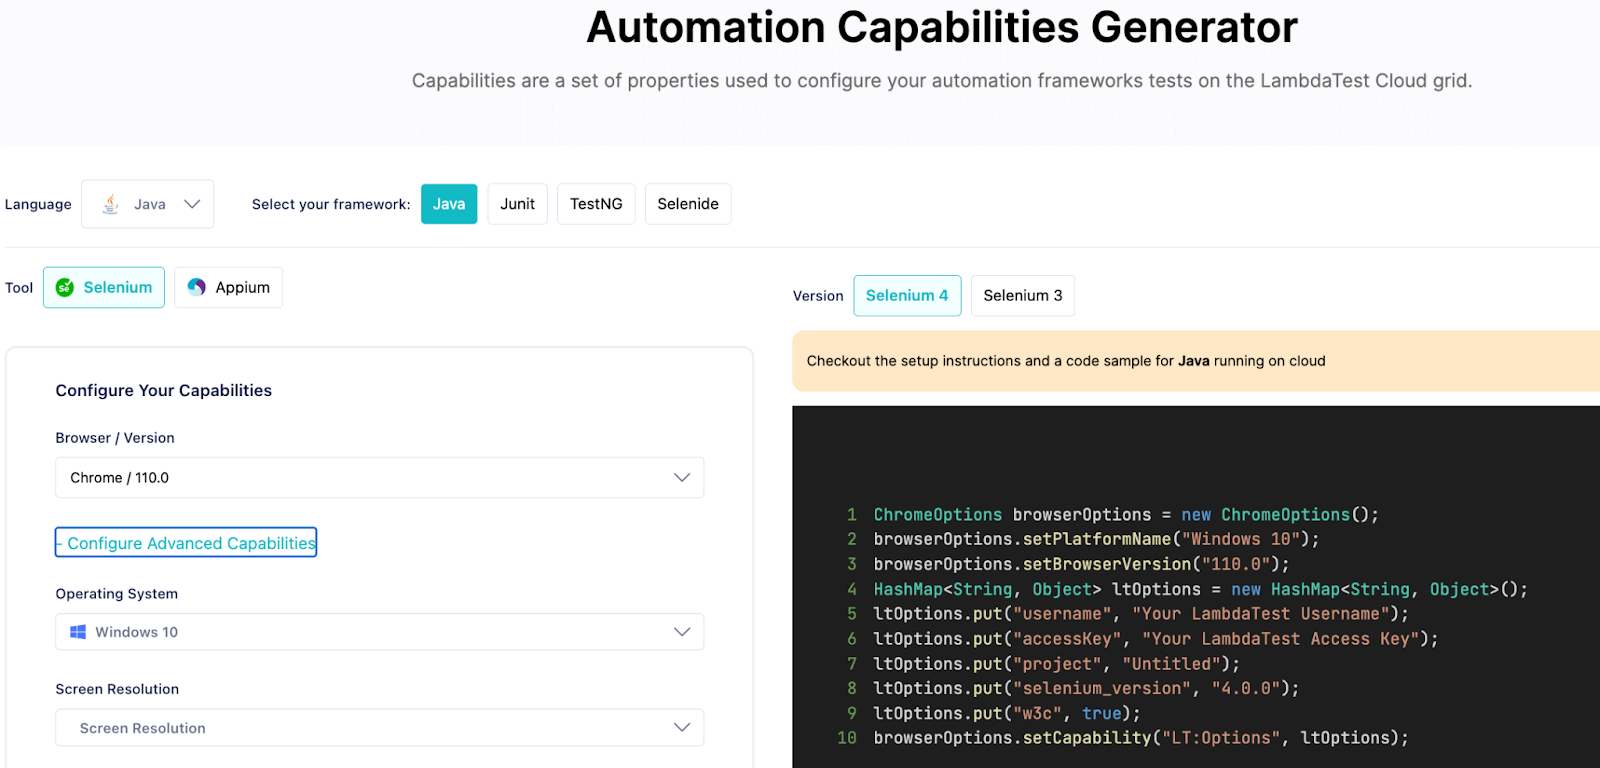Collapse Configure Advanced Capabilities link
This screenshot has width=1600, height=768.
pos(186,543)
